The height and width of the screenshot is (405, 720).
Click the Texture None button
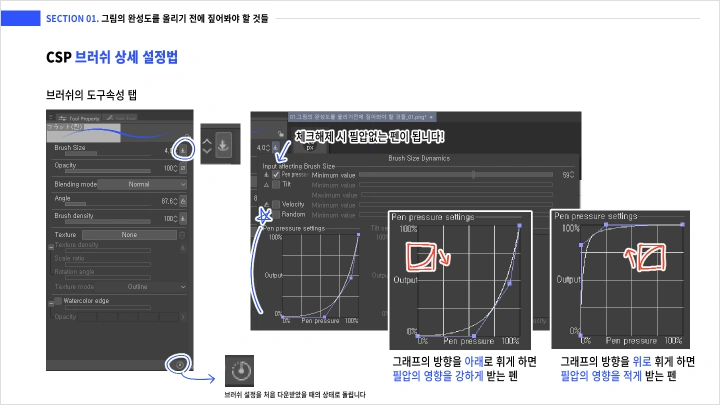(130, 235)
